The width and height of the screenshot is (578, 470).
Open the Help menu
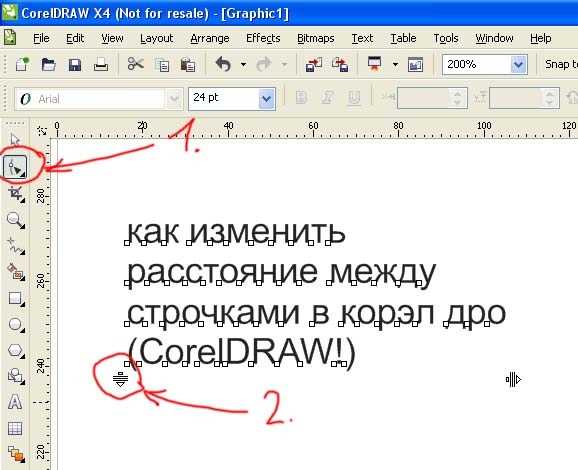pyautogui.click(x=540, y=38)
